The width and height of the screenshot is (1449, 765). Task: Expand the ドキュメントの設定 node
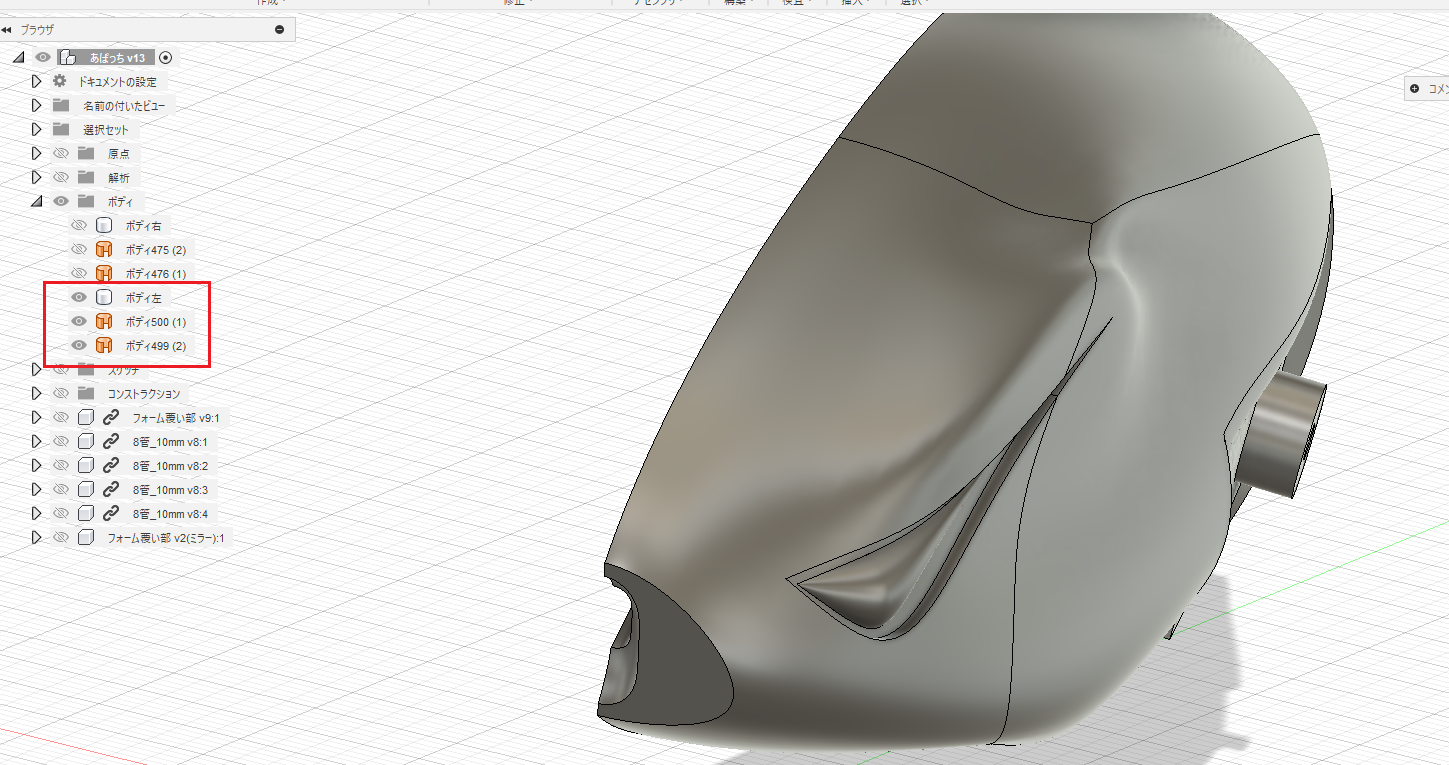37,81
